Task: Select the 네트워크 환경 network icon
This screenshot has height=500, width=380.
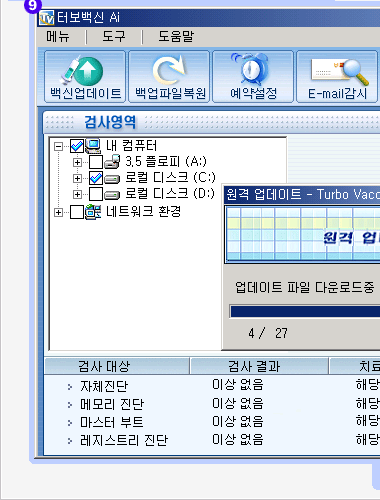Action: click(x=93, y=212)
